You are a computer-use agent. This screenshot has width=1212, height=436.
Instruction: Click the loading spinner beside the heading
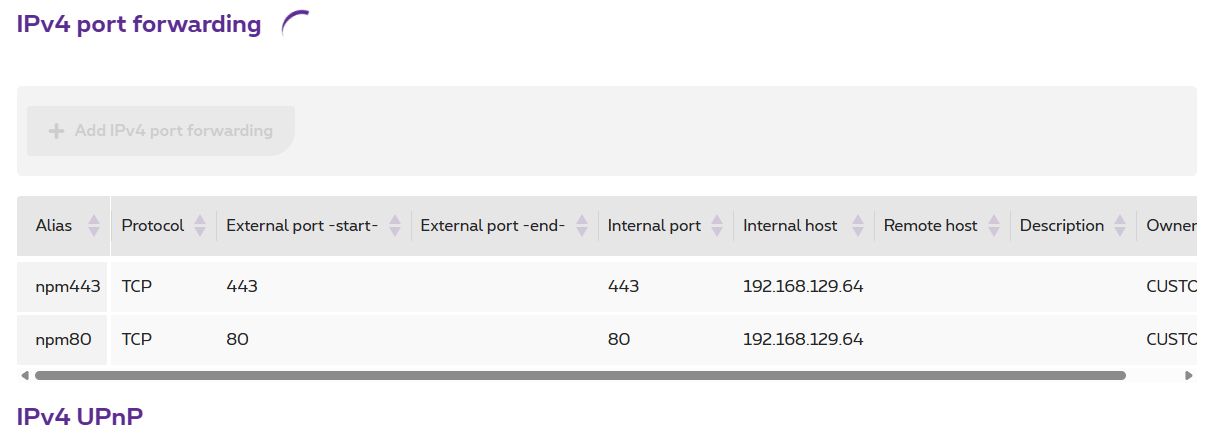coord(296,24)
